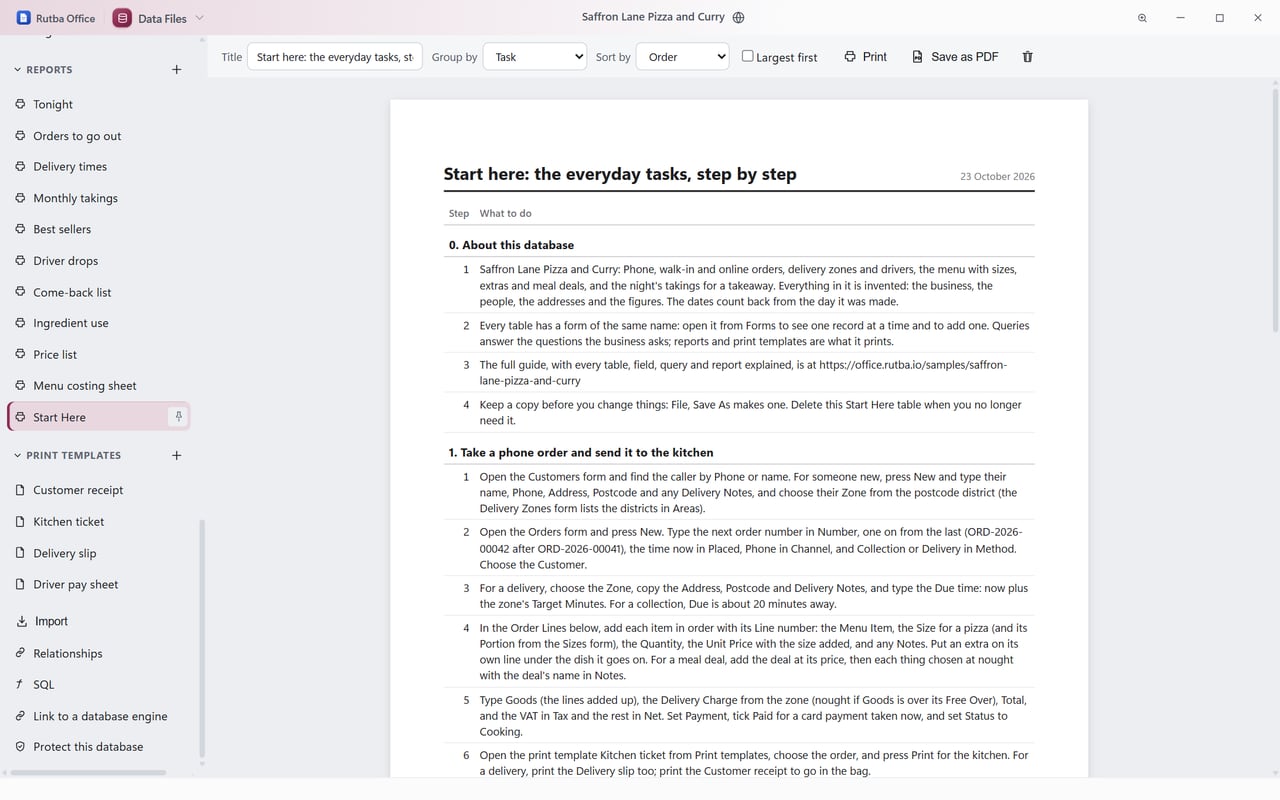Print the current report
Image resolution: width=1280 pixels, height=800 pixels.
pos(865,57)
